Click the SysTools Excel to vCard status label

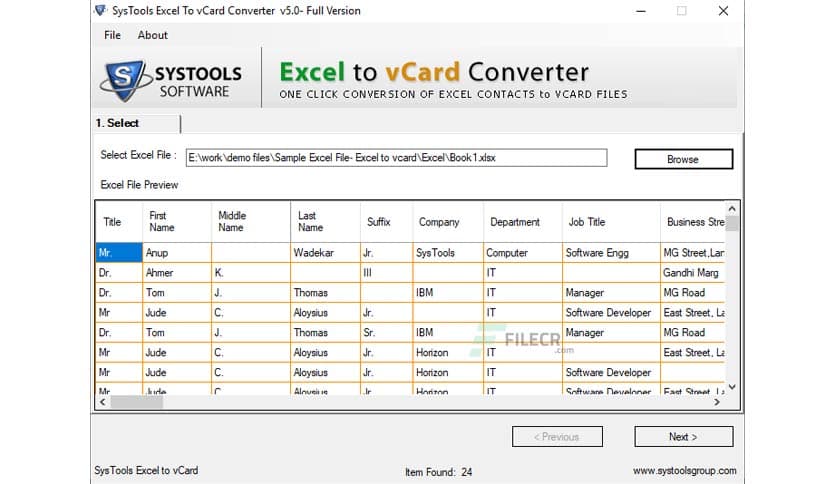click(x=146, y=471)
